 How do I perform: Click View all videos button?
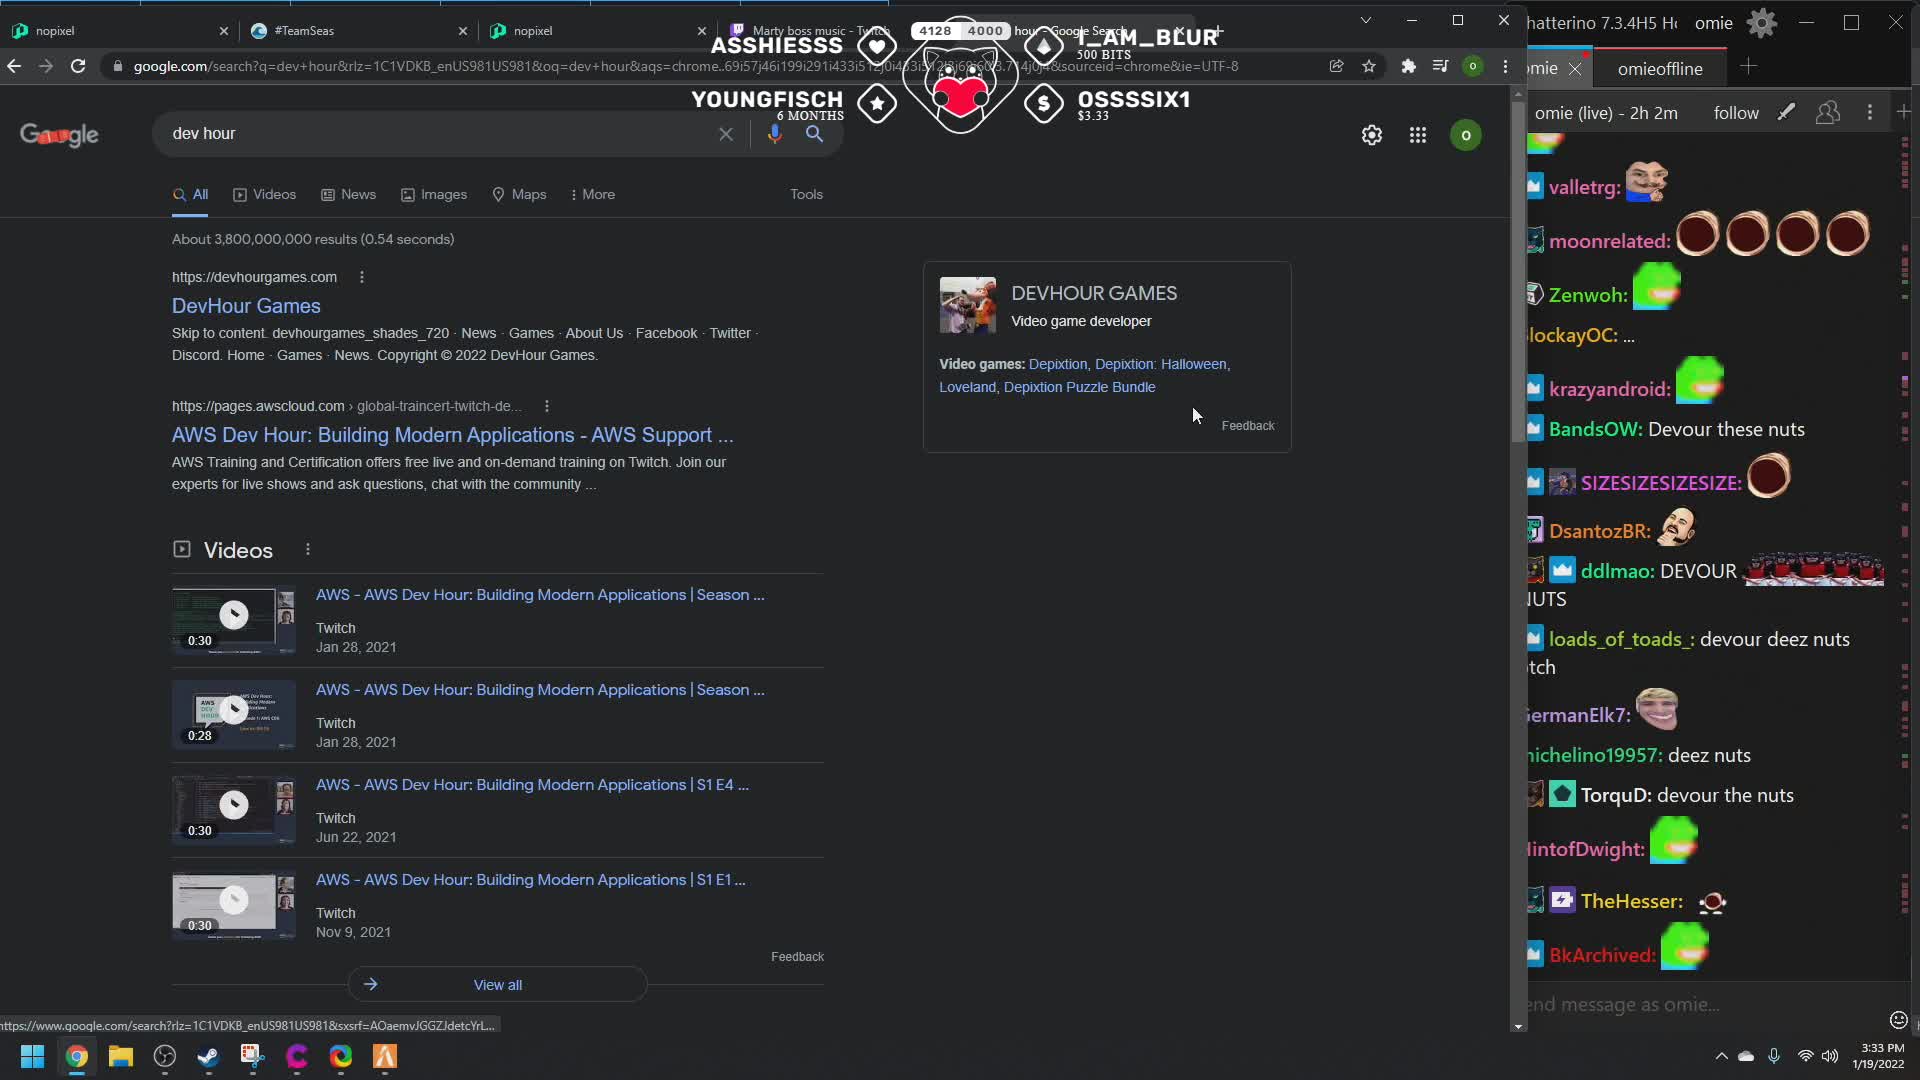497,985
